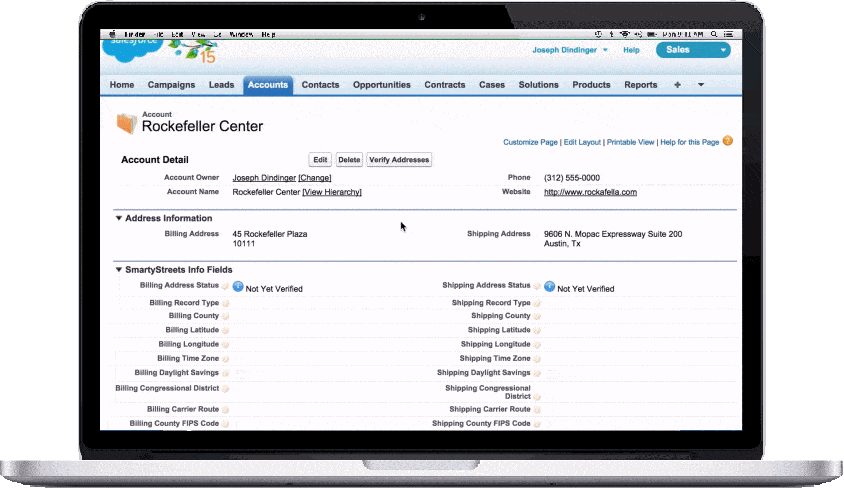This screenshot has height=492, width=844.
Task: Open the rockafella.com website link
Action: point(590,192)
